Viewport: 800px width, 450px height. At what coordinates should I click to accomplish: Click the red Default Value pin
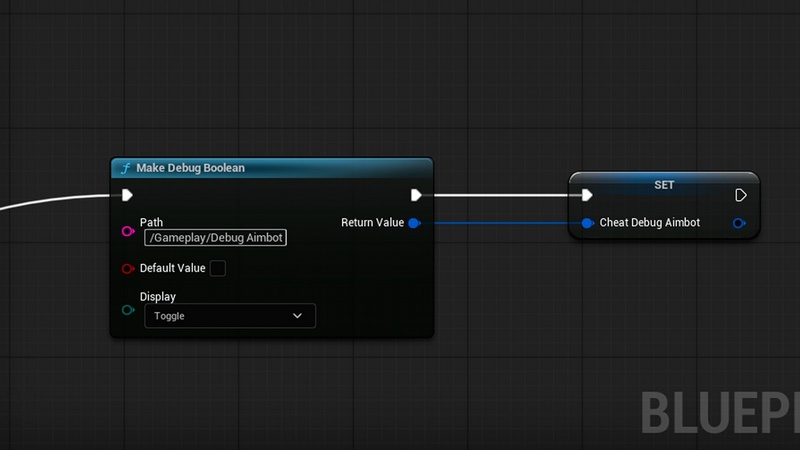[127, 268]
